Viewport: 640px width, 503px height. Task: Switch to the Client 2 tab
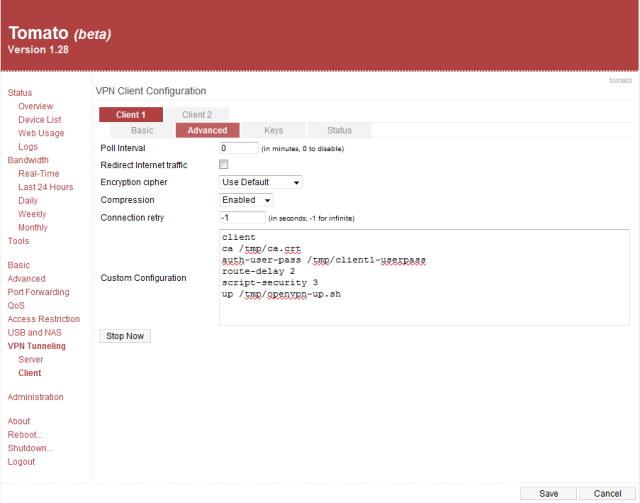(x=197, y=115)
